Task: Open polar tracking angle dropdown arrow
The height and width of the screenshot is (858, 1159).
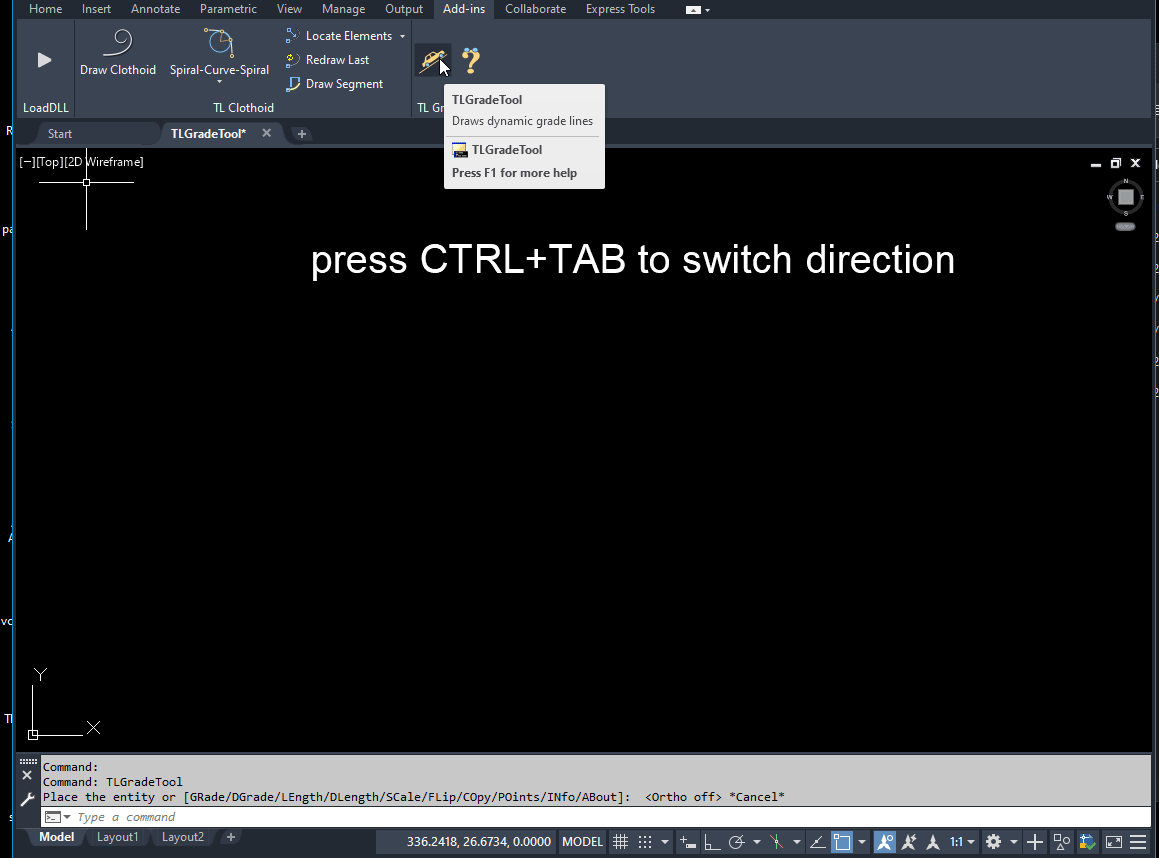Action: [756, 842]
